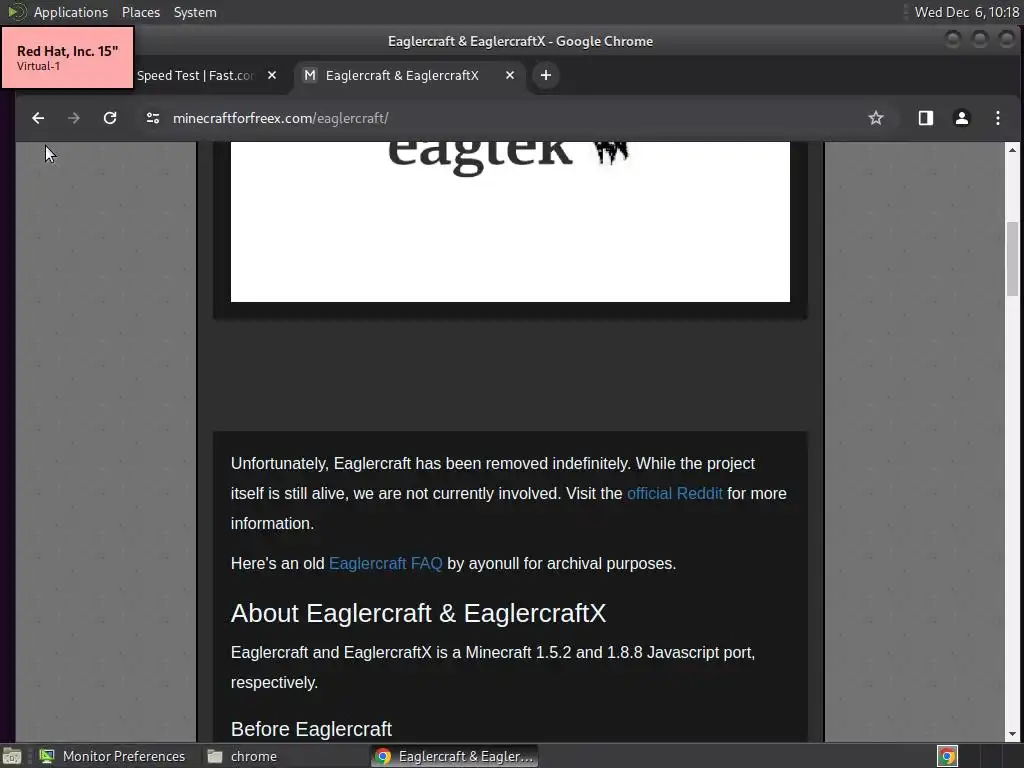Open the Applications menu
Screen dimensions: 1024x768
point(71,12)
